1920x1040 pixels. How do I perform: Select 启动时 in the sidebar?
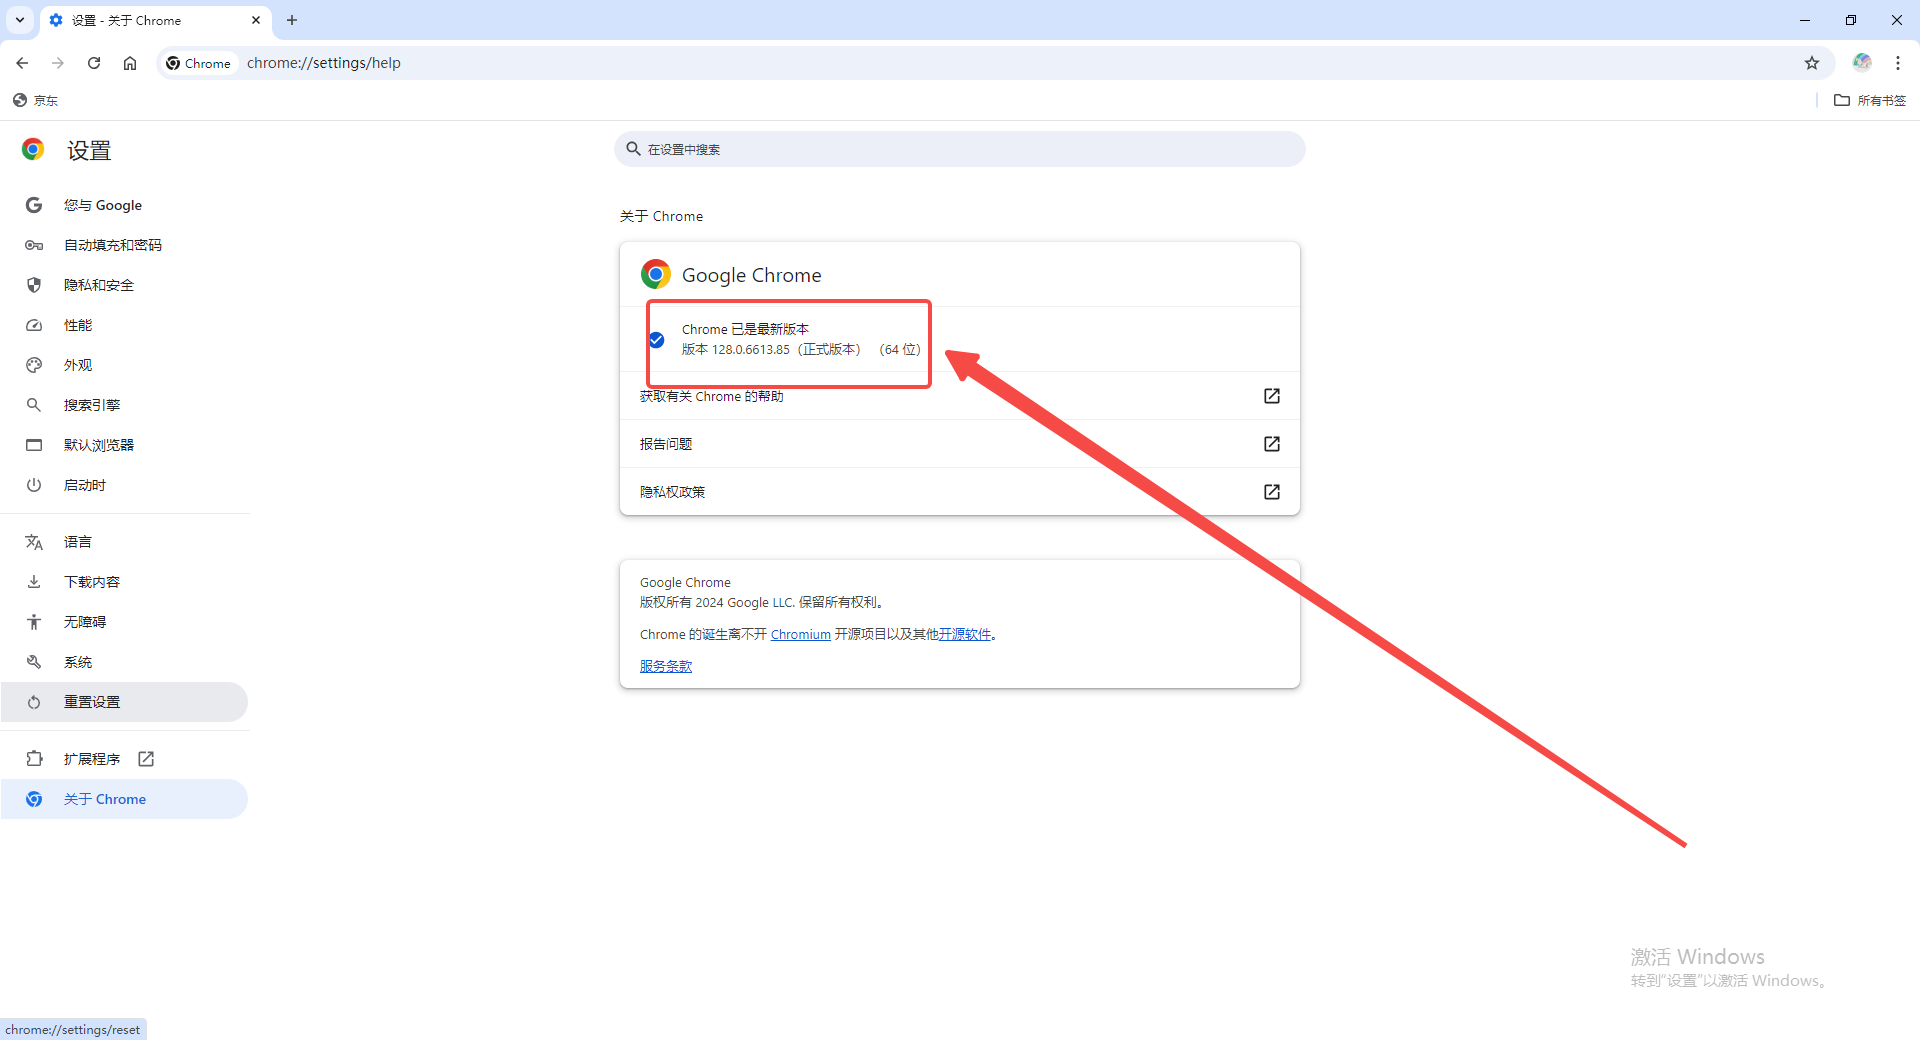point(125,485)
